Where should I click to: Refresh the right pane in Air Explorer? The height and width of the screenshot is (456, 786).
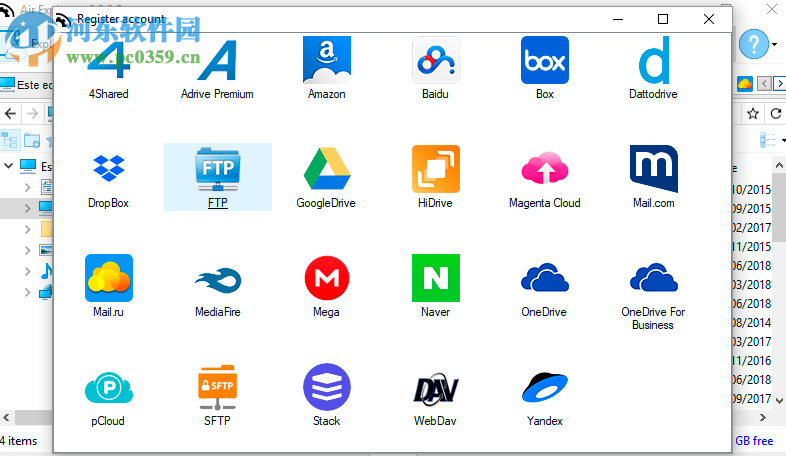pos(776,114)
